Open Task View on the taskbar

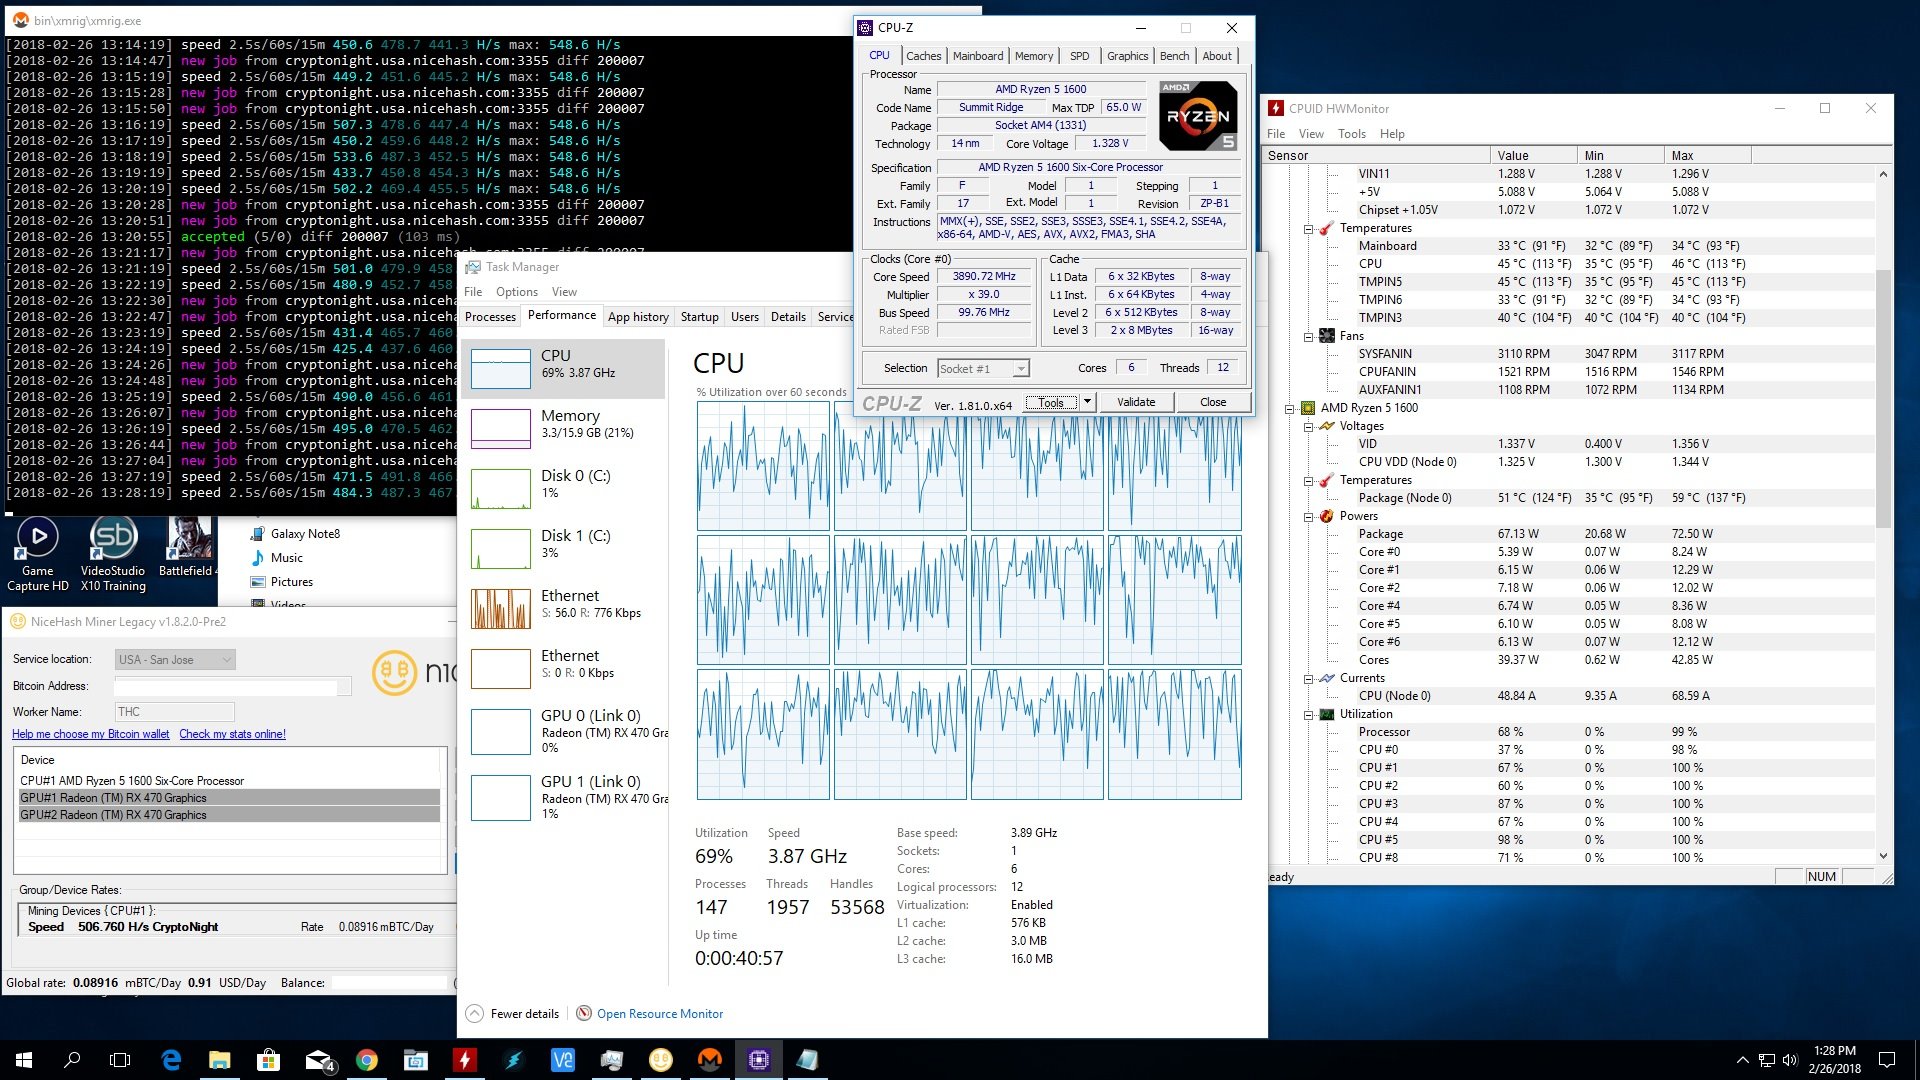click(120, 1060)
